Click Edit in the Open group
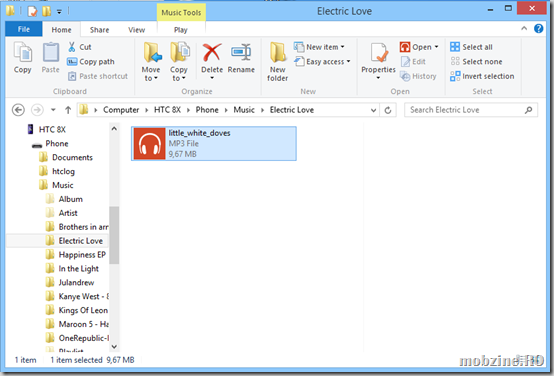This screenshot has width=554, height=376. pyautogui.click(x=413, y=61)
